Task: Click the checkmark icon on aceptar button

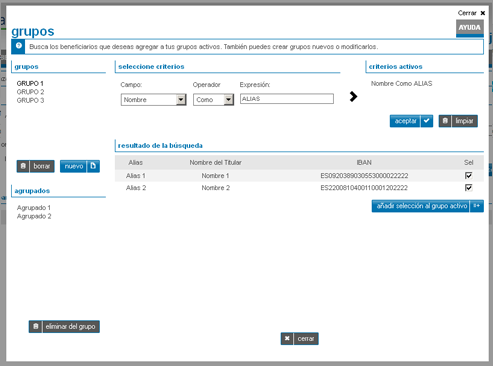Action: (427, 121)
